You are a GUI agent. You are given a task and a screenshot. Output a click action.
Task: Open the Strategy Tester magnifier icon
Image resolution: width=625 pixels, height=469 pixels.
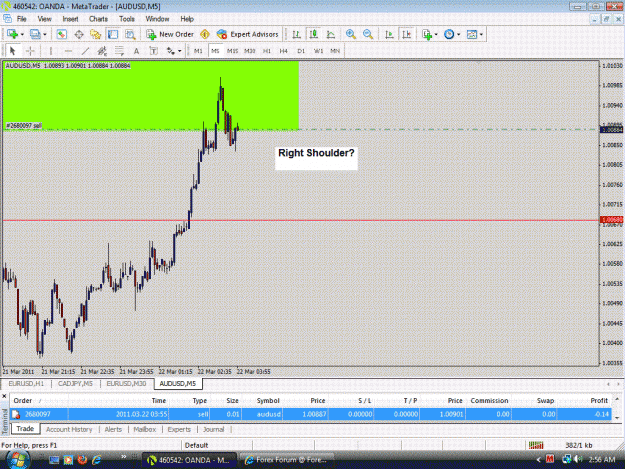(x=130, y=34)
